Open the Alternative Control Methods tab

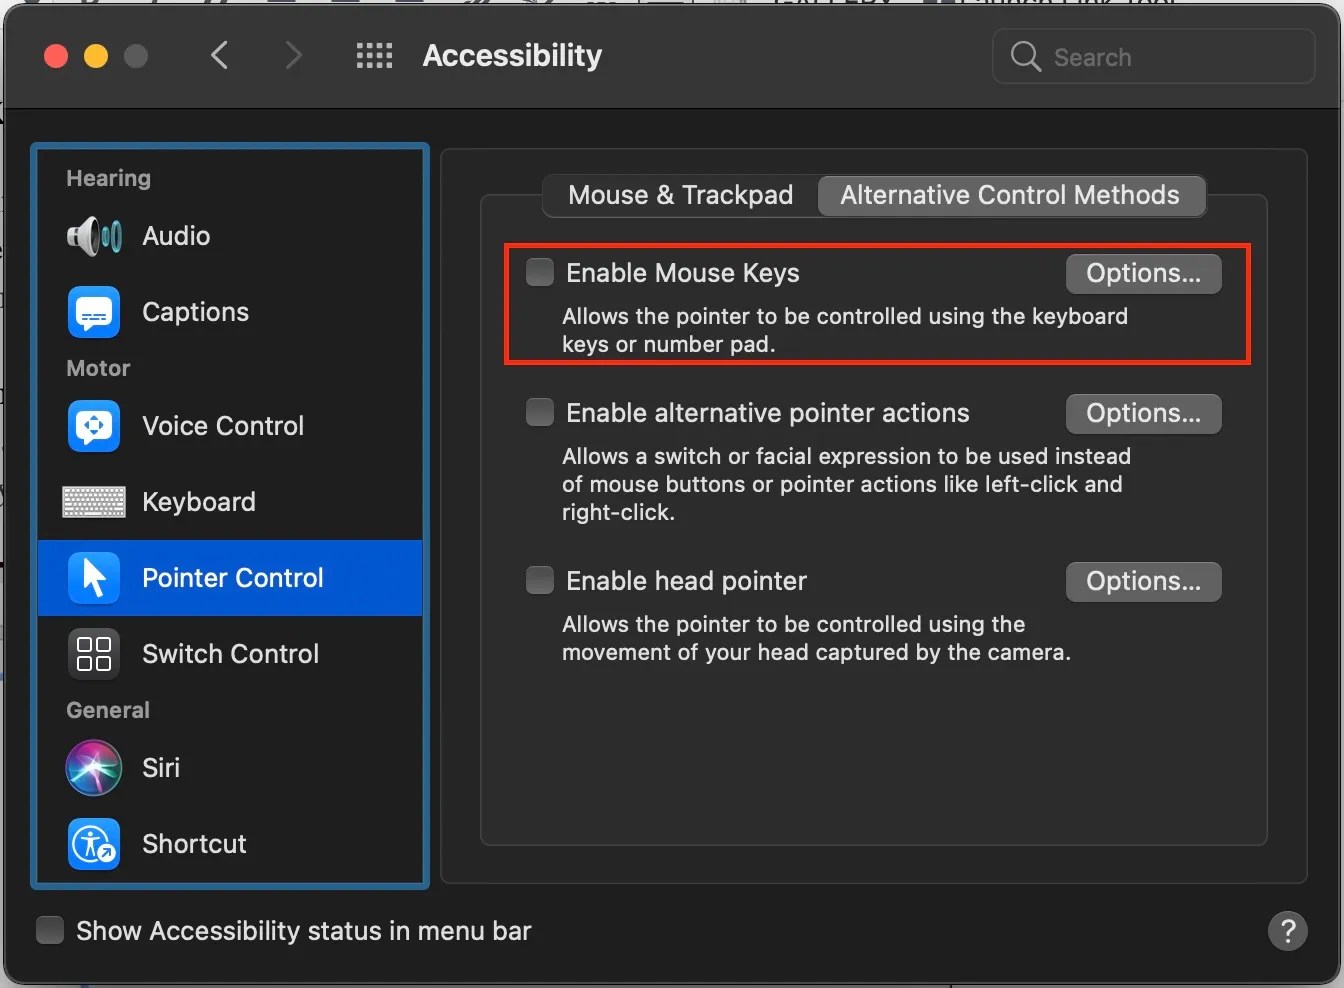[x=1011, y=195]
